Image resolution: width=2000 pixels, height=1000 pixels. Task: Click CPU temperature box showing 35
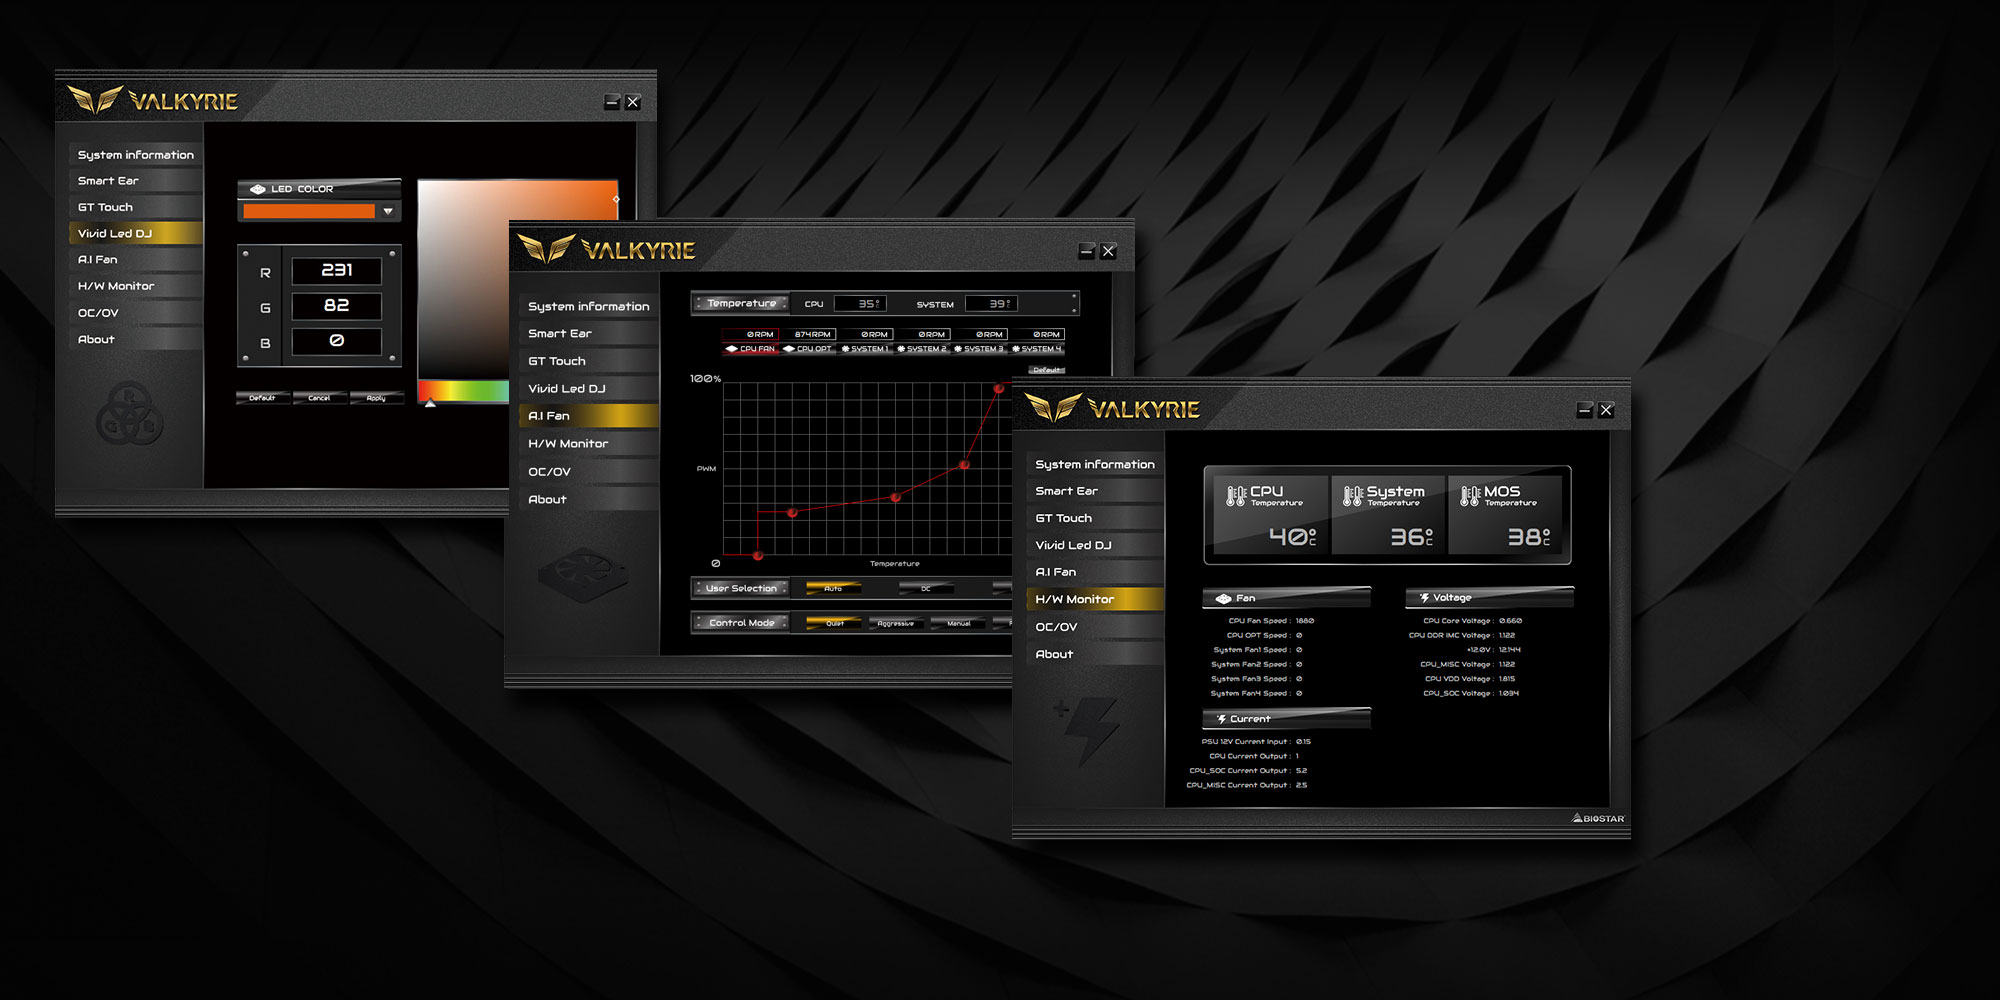pyautogui.click(x=860, y=304)
